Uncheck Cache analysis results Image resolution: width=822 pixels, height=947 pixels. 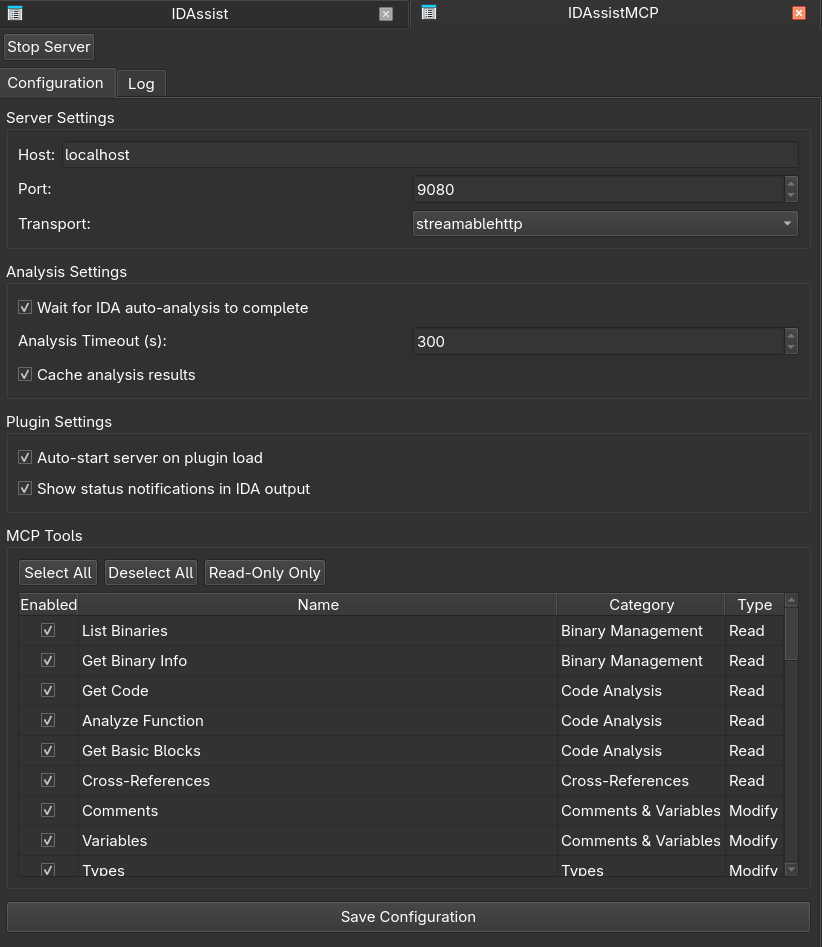[x=25, y=374]
